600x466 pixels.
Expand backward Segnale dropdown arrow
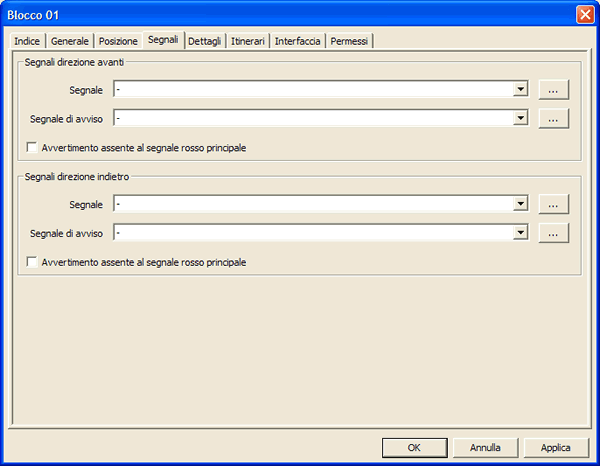520,204
